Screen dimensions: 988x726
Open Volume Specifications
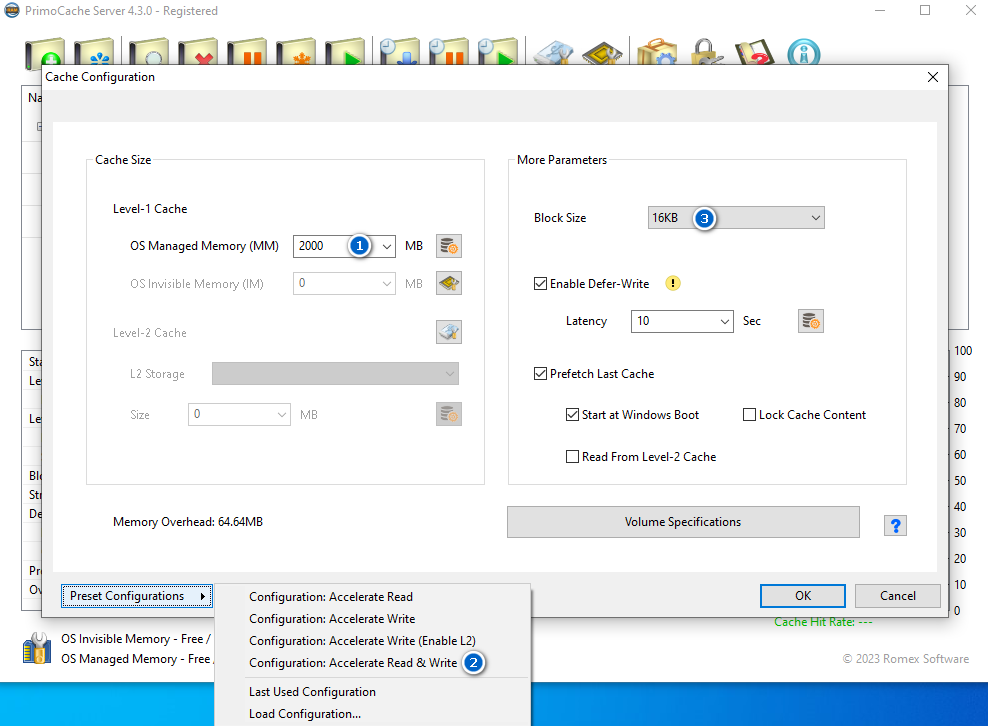click(x=683, y=522)
